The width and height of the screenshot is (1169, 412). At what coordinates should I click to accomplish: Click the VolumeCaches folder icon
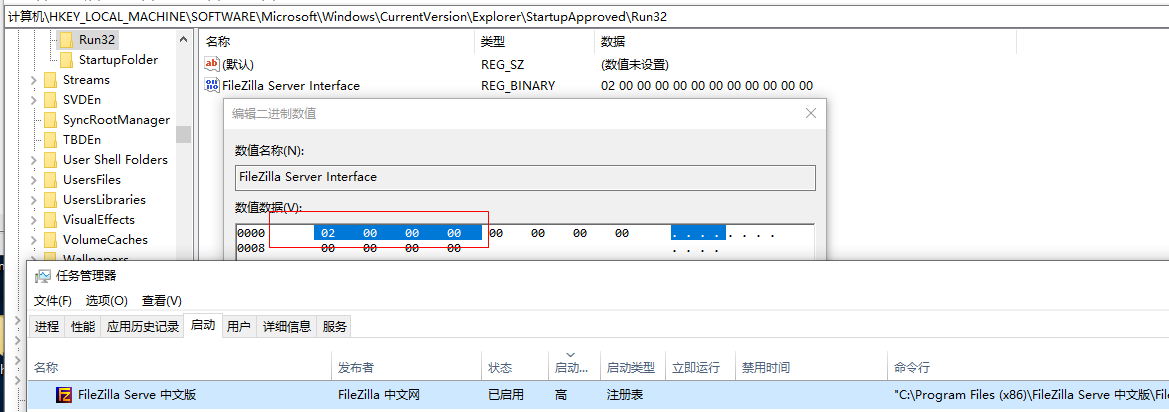(x=51, y=240)
